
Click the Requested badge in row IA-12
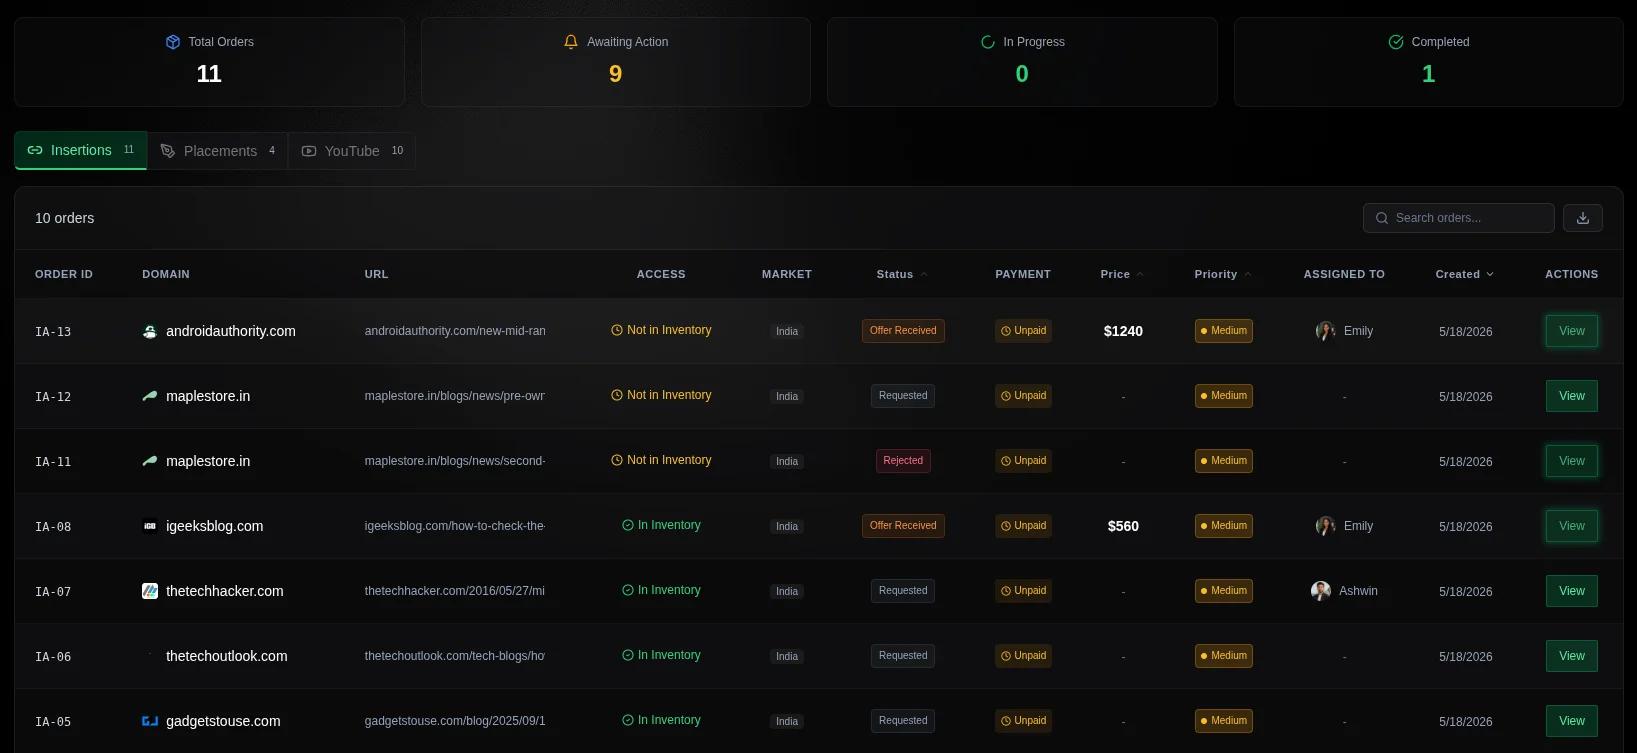[x=903, y=396]
